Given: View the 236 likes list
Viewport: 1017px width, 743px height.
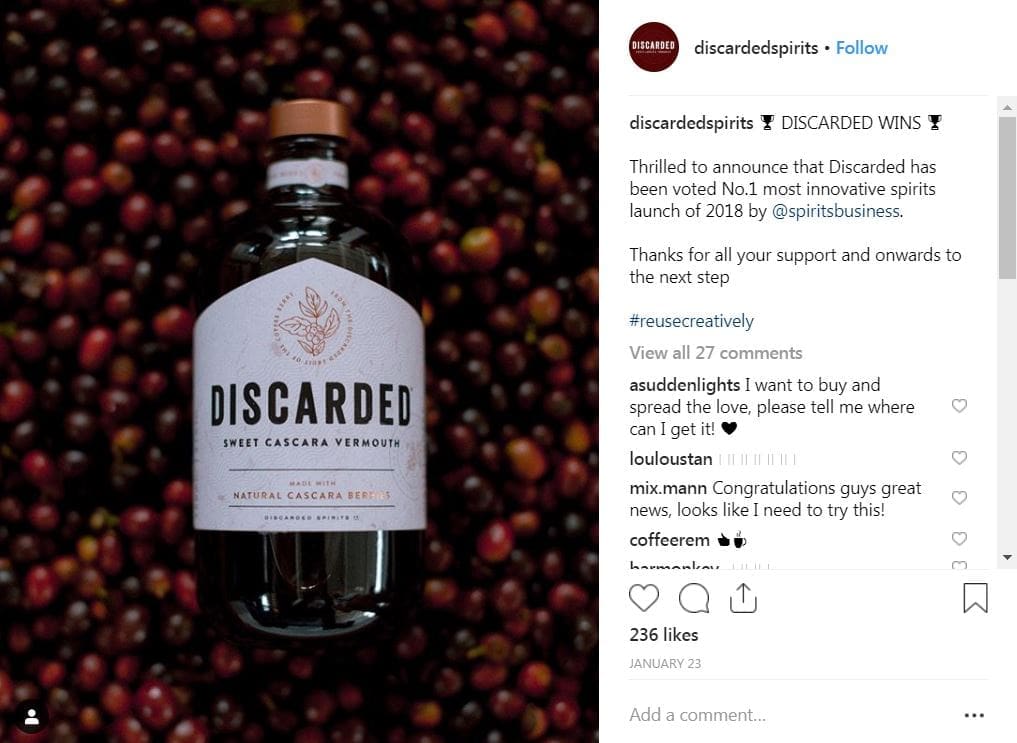Looking at the screenshot, I should click(x=664, y=635).
